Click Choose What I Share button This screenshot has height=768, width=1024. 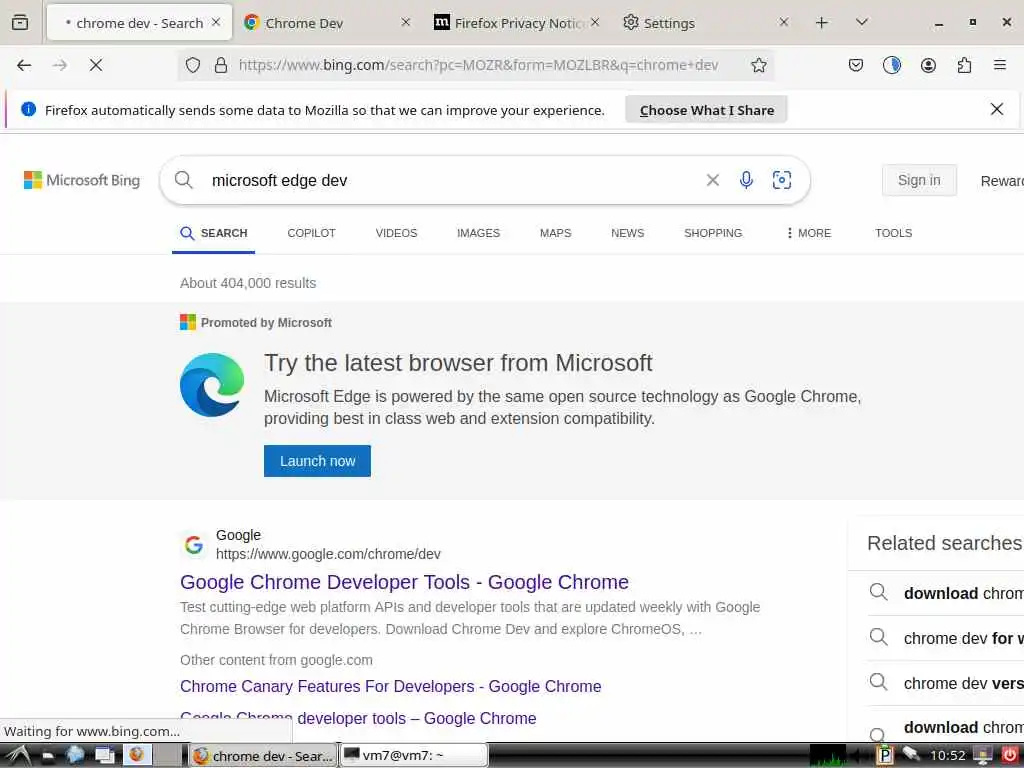coord(707,110)
